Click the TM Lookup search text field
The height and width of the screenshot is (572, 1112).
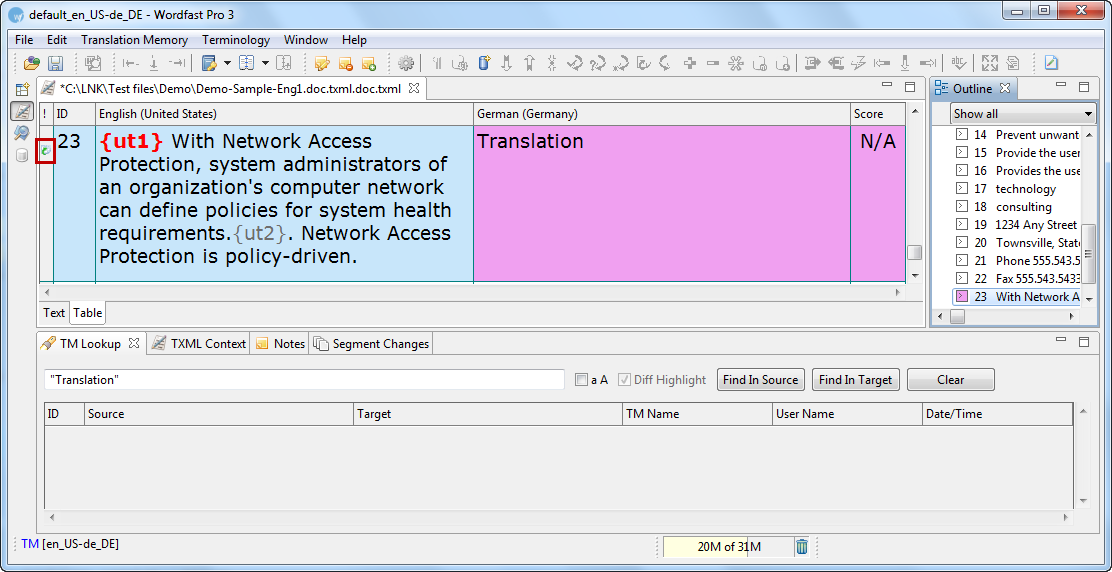[305, 380]
